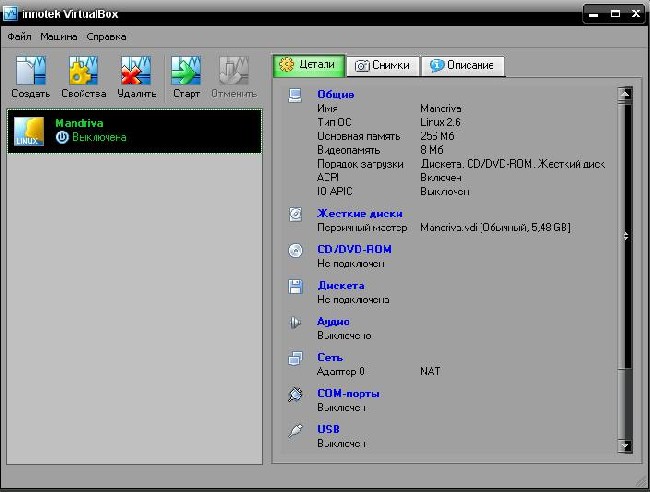Open the Дискета settings link
The width and height of the screenshot is (650, 492).
341,286
